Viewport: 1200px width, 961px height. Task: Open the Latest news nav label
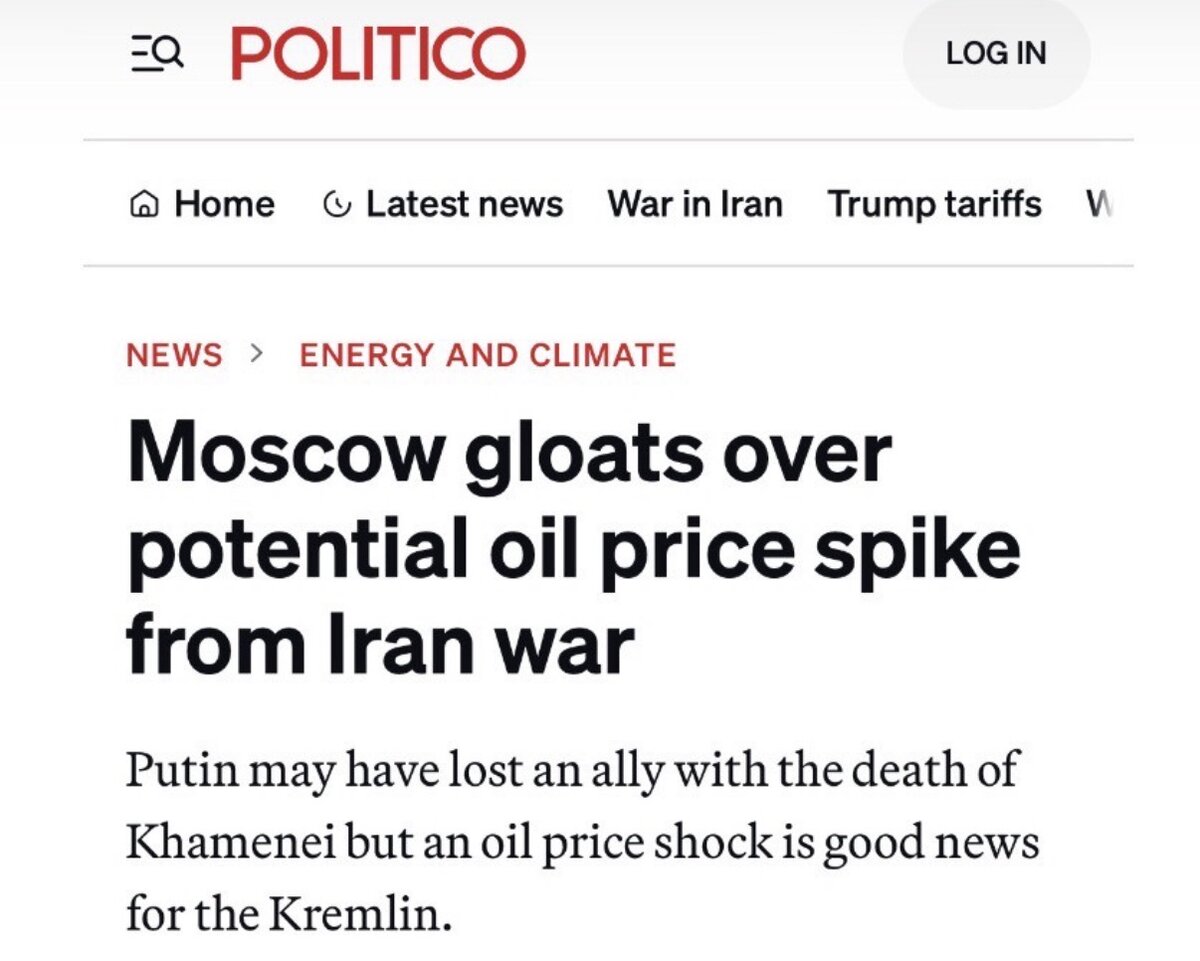point(464,205)
